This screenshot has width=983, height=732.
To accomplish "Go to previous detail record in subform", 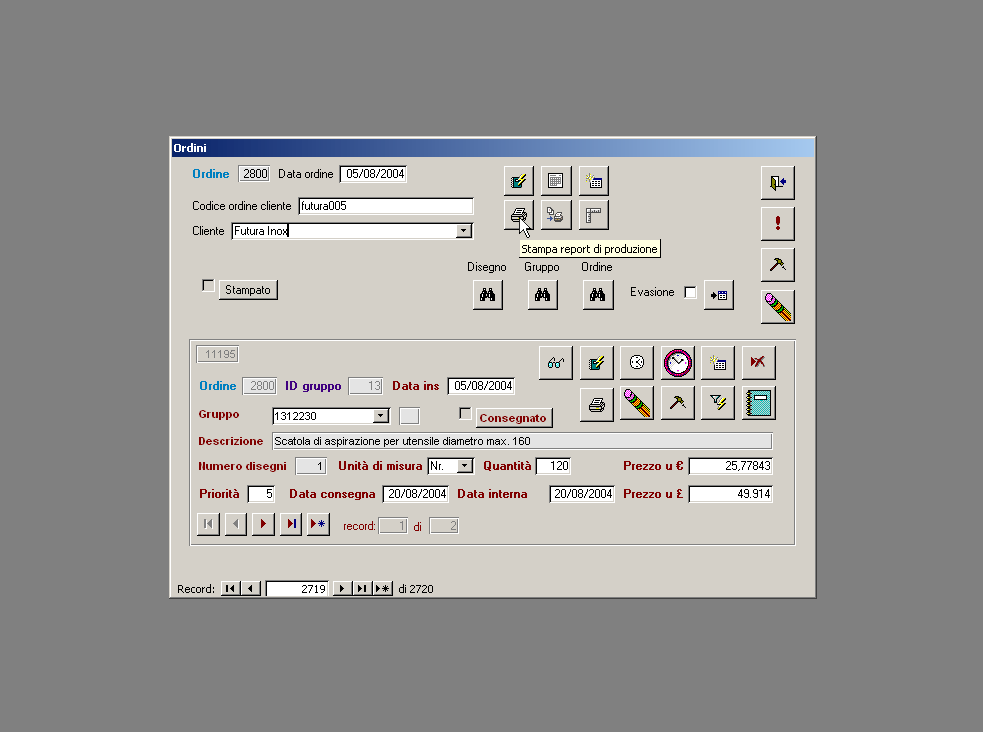I will [x=236, y=524].
